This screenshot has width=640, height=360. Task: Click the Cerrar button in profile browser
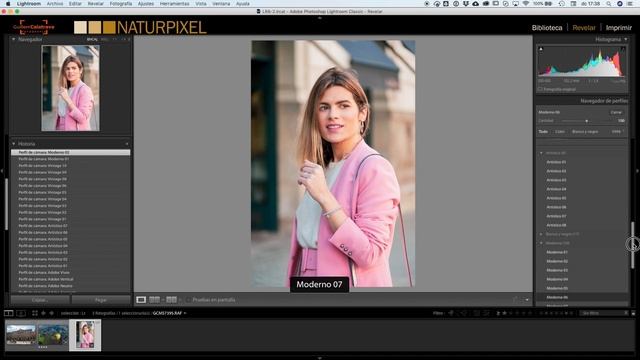[x=616, y=112]
